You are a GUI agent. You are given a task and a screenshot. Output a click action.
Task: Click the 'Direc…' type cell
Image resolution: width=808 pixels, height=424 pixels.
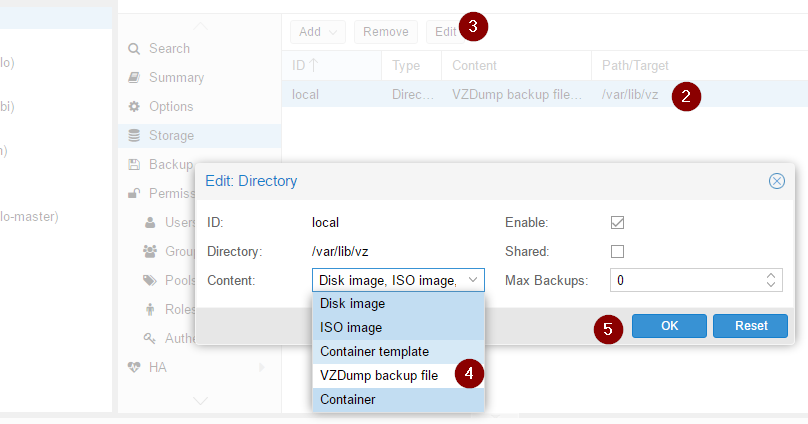click(413, 95)
